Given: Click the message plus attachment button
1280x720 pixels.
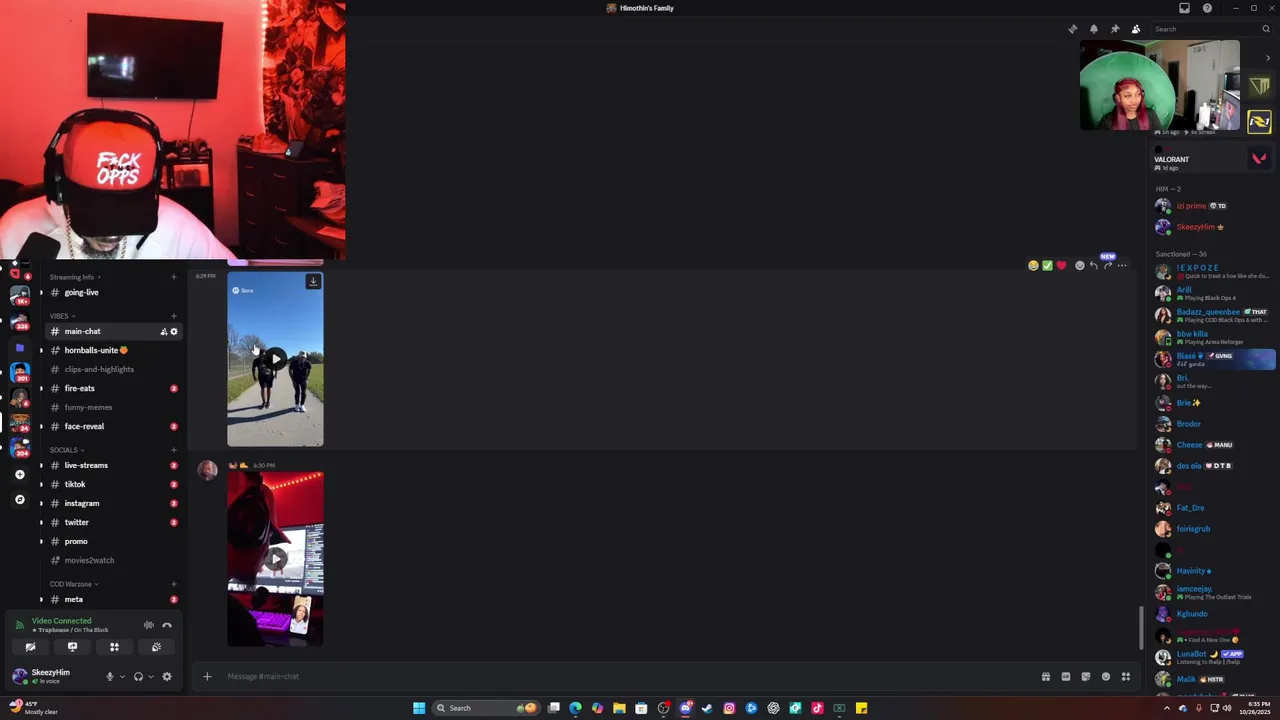Looking at the screenshot, I should tap(207, 676).
